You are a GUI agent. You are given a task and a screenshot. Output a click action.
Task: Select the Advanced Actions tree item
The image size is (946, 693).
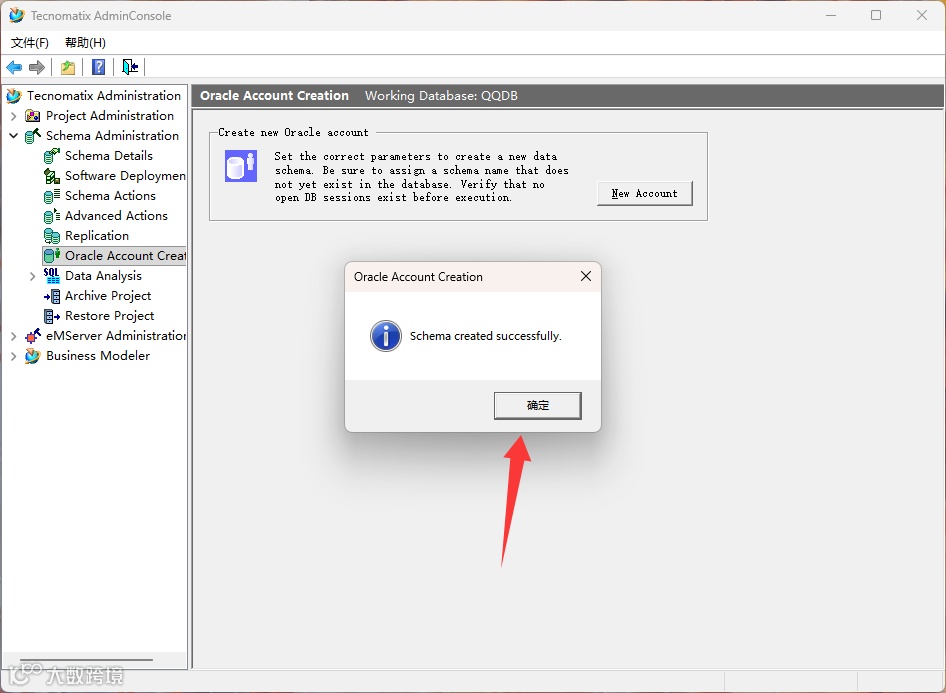click(116, 216)
